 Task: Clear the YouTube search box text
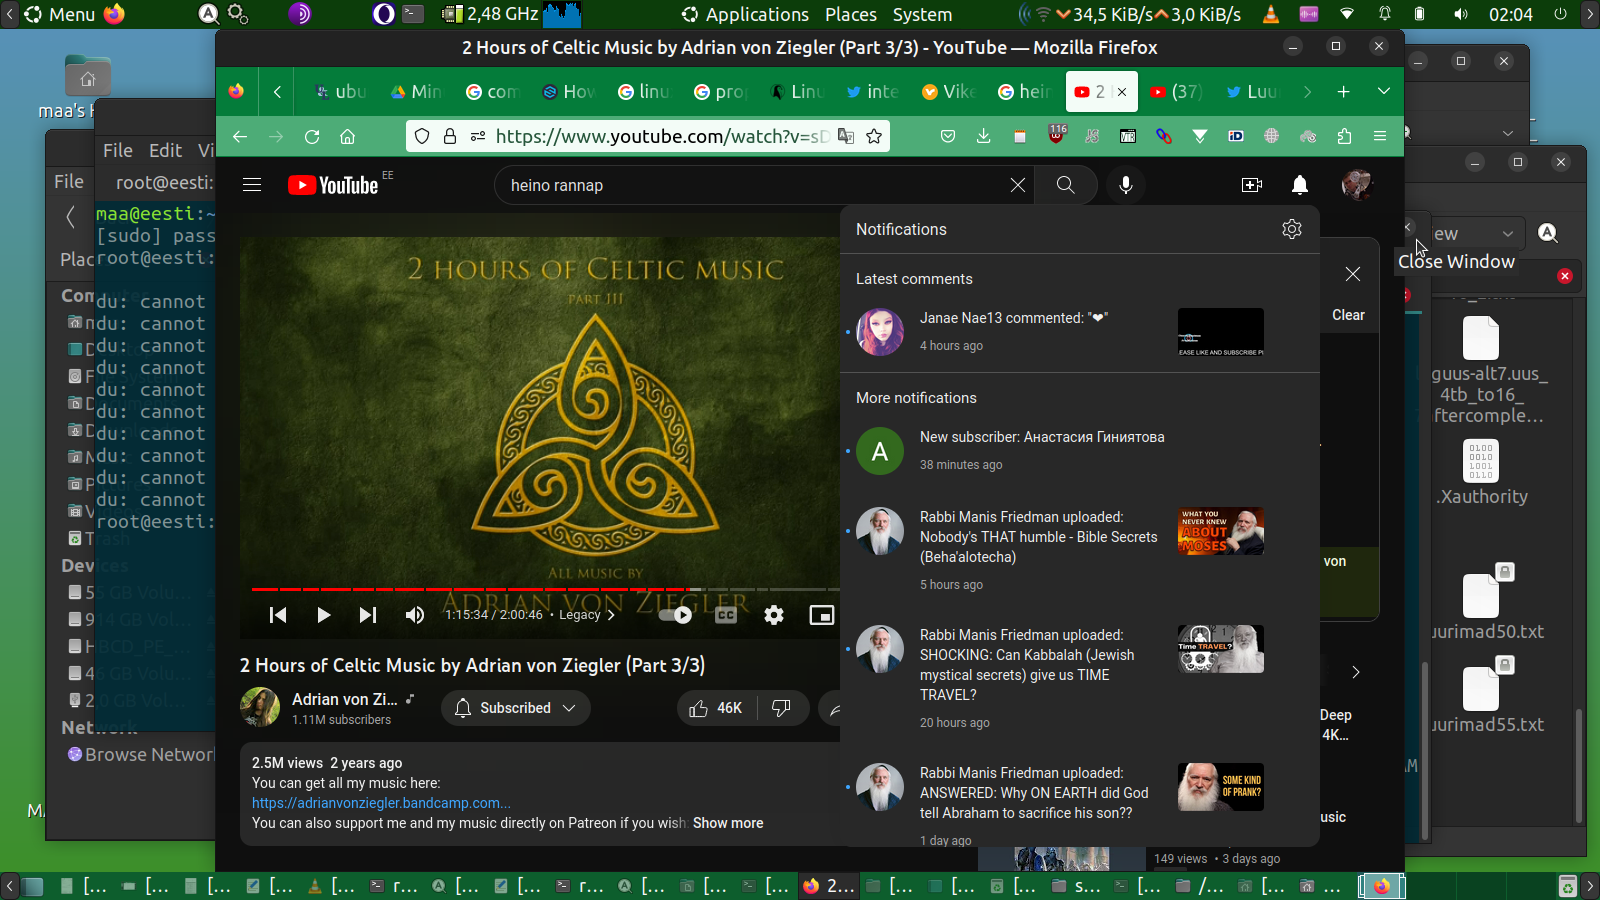point(1017,185)
